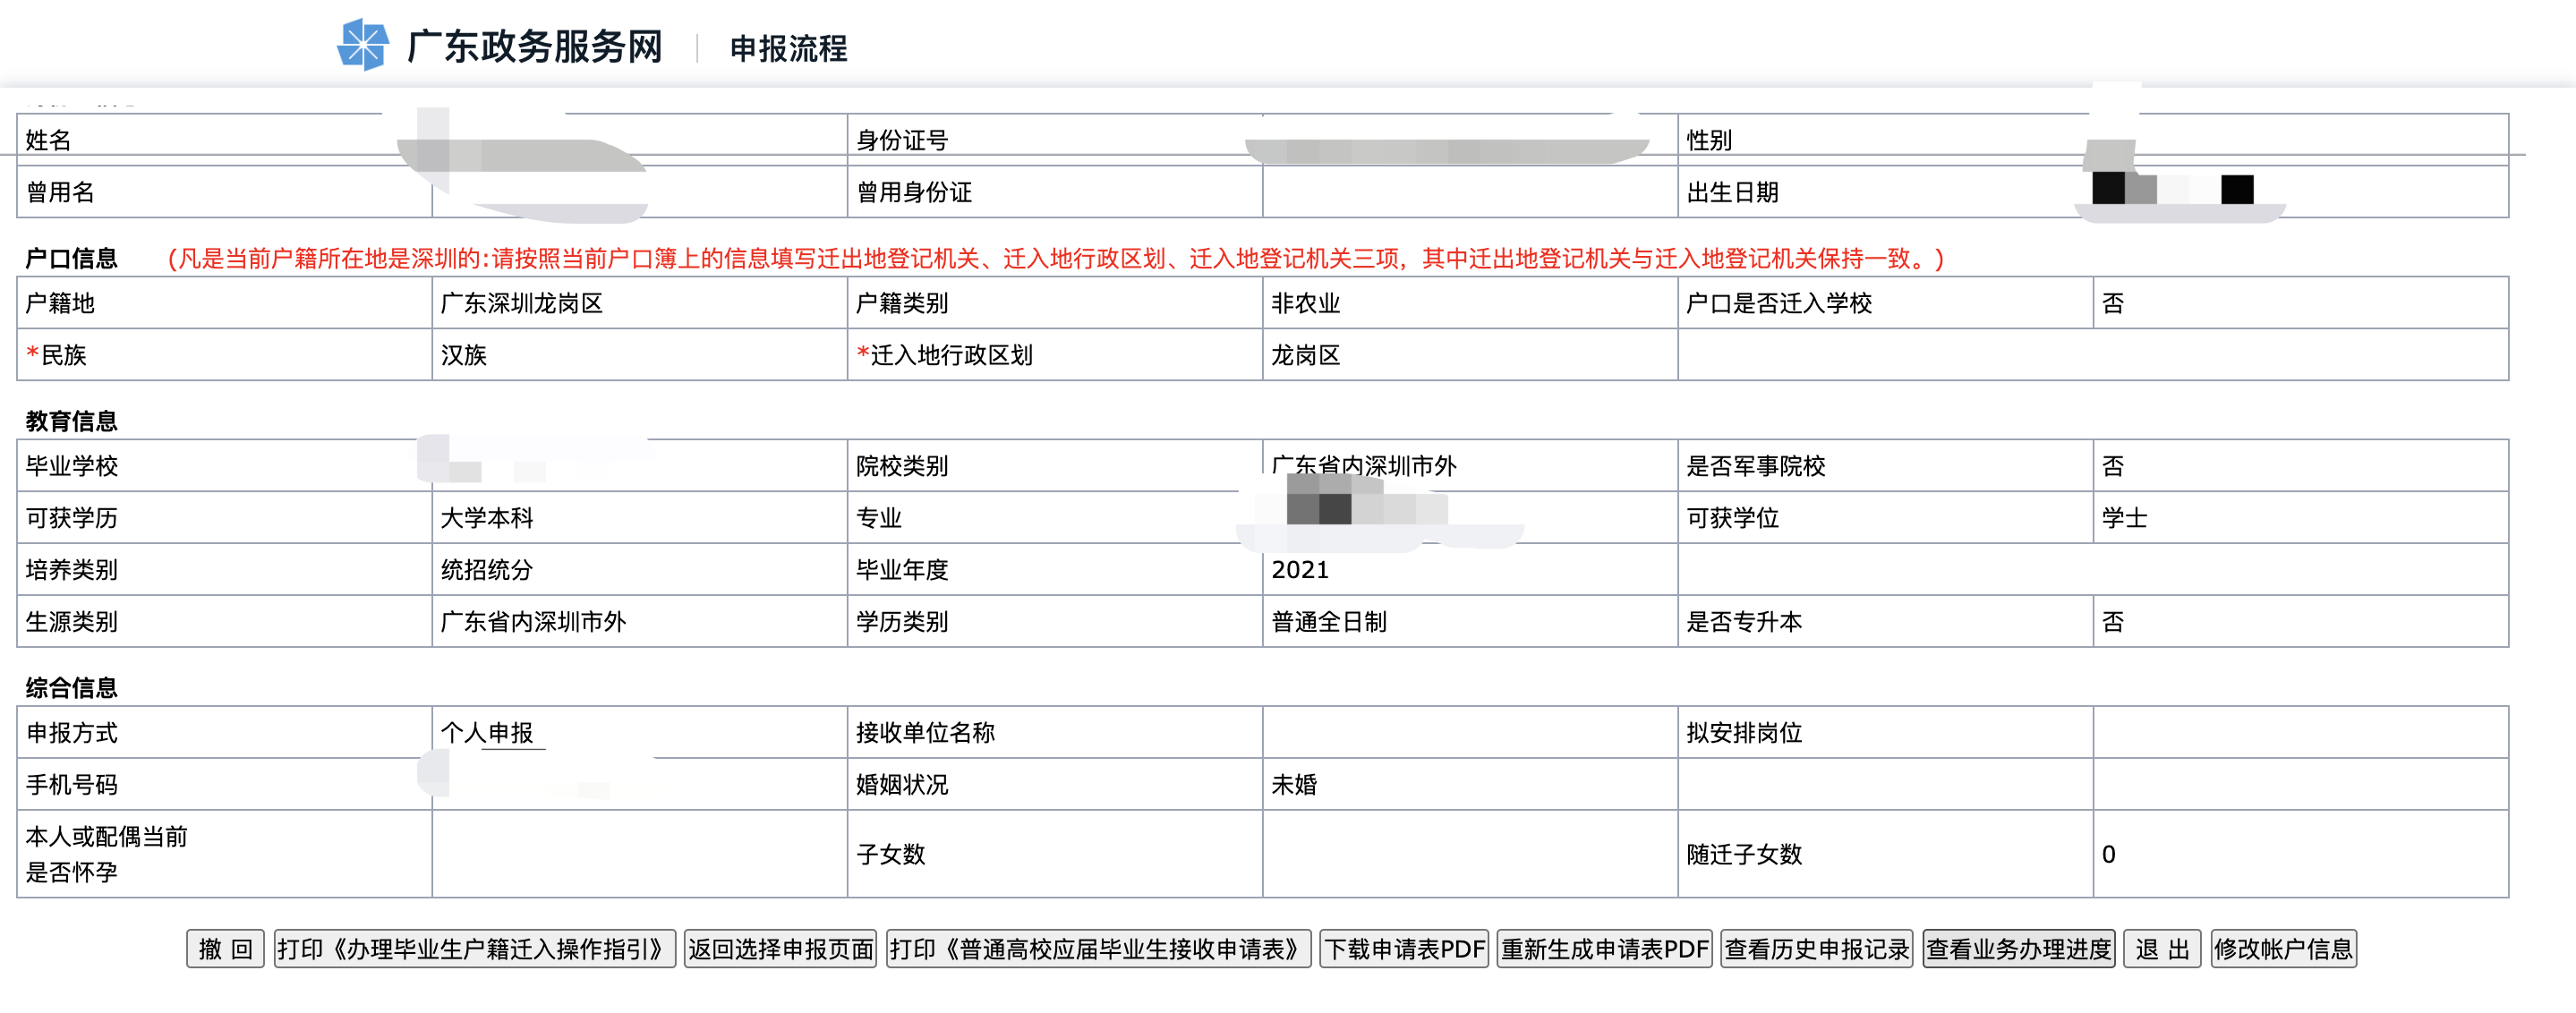Click the 院校类别 value 广东省内深圳市外
2576x1013 pixels.
coord(1363,466)
